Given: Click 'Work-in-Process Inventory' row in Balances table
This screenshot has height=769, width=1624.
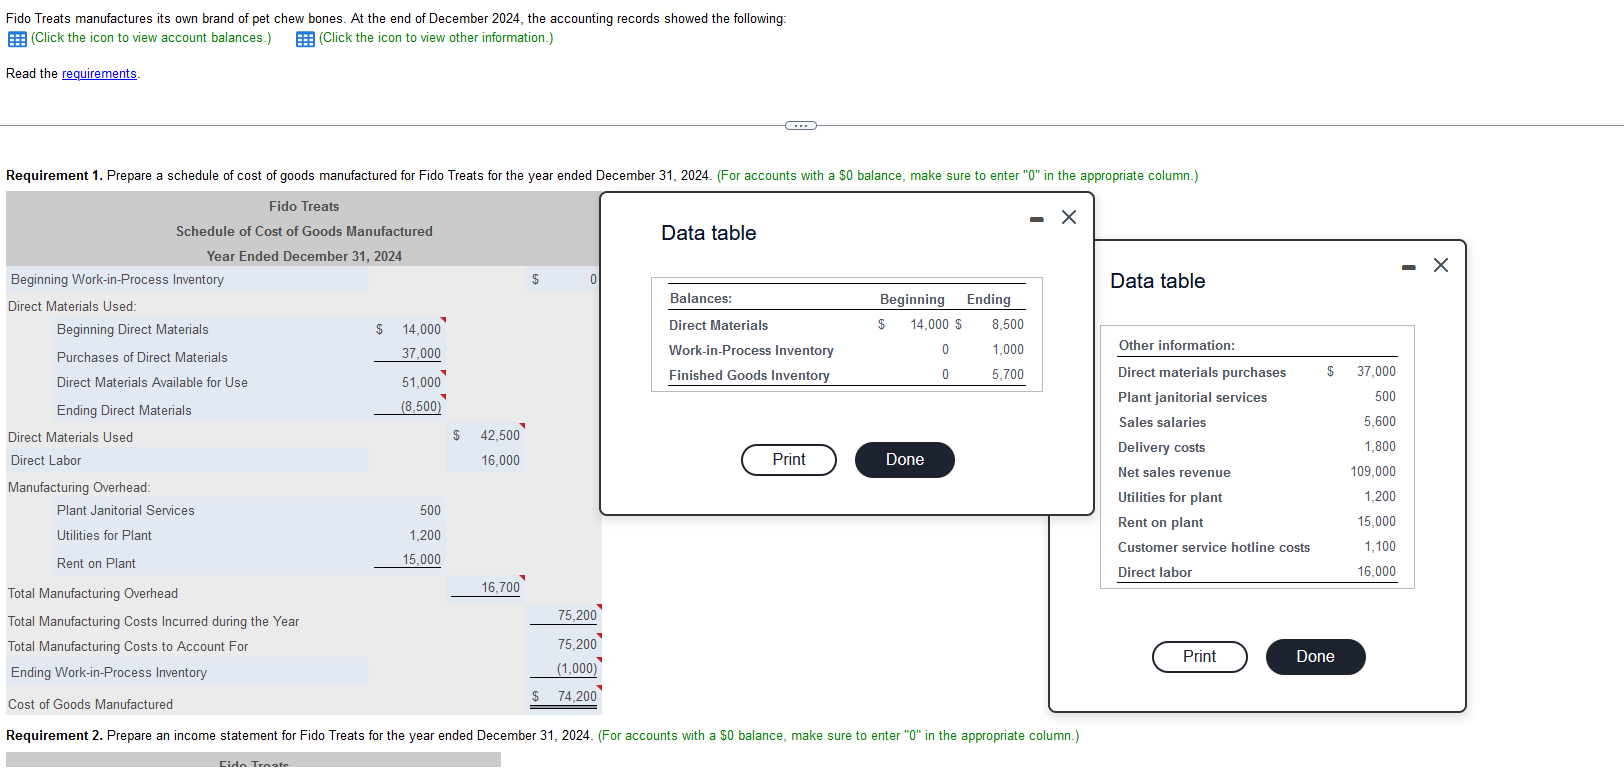Looking at the screenshot, I should (847, 350).
